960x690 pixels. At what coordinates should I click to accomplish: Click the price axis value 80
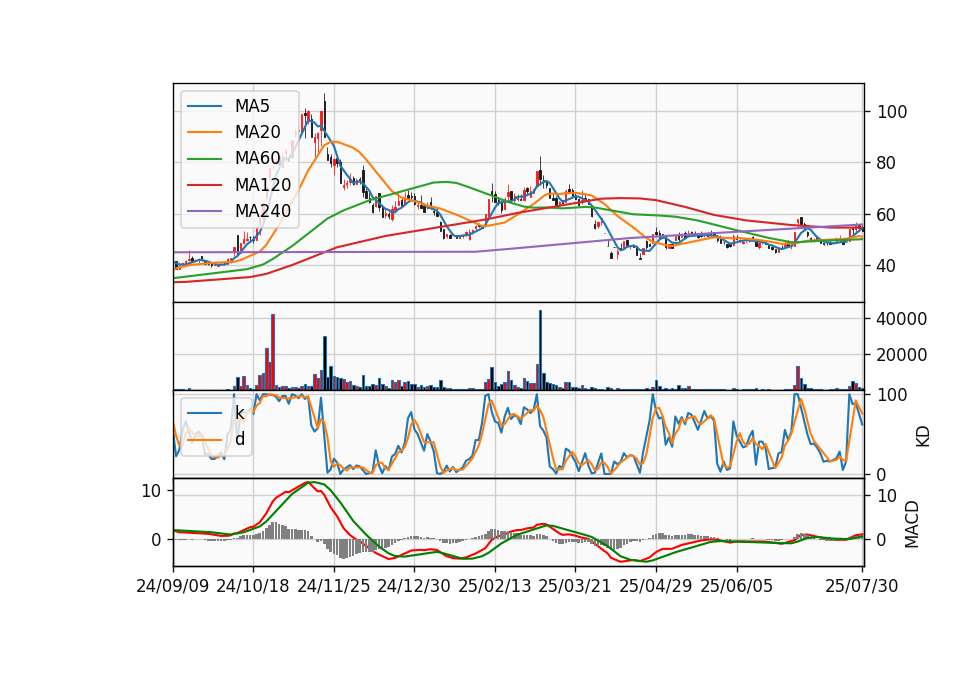coord(887,163)
